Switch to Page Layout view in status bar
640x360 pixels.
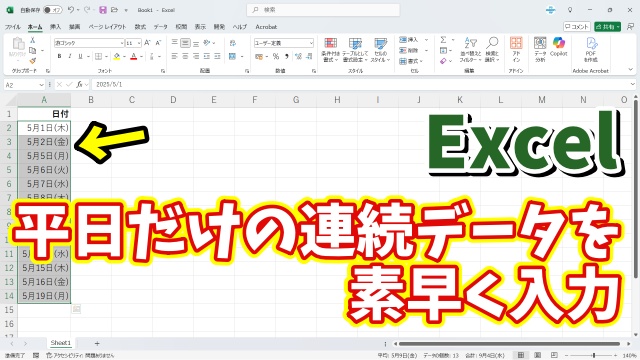click(538, 355)
